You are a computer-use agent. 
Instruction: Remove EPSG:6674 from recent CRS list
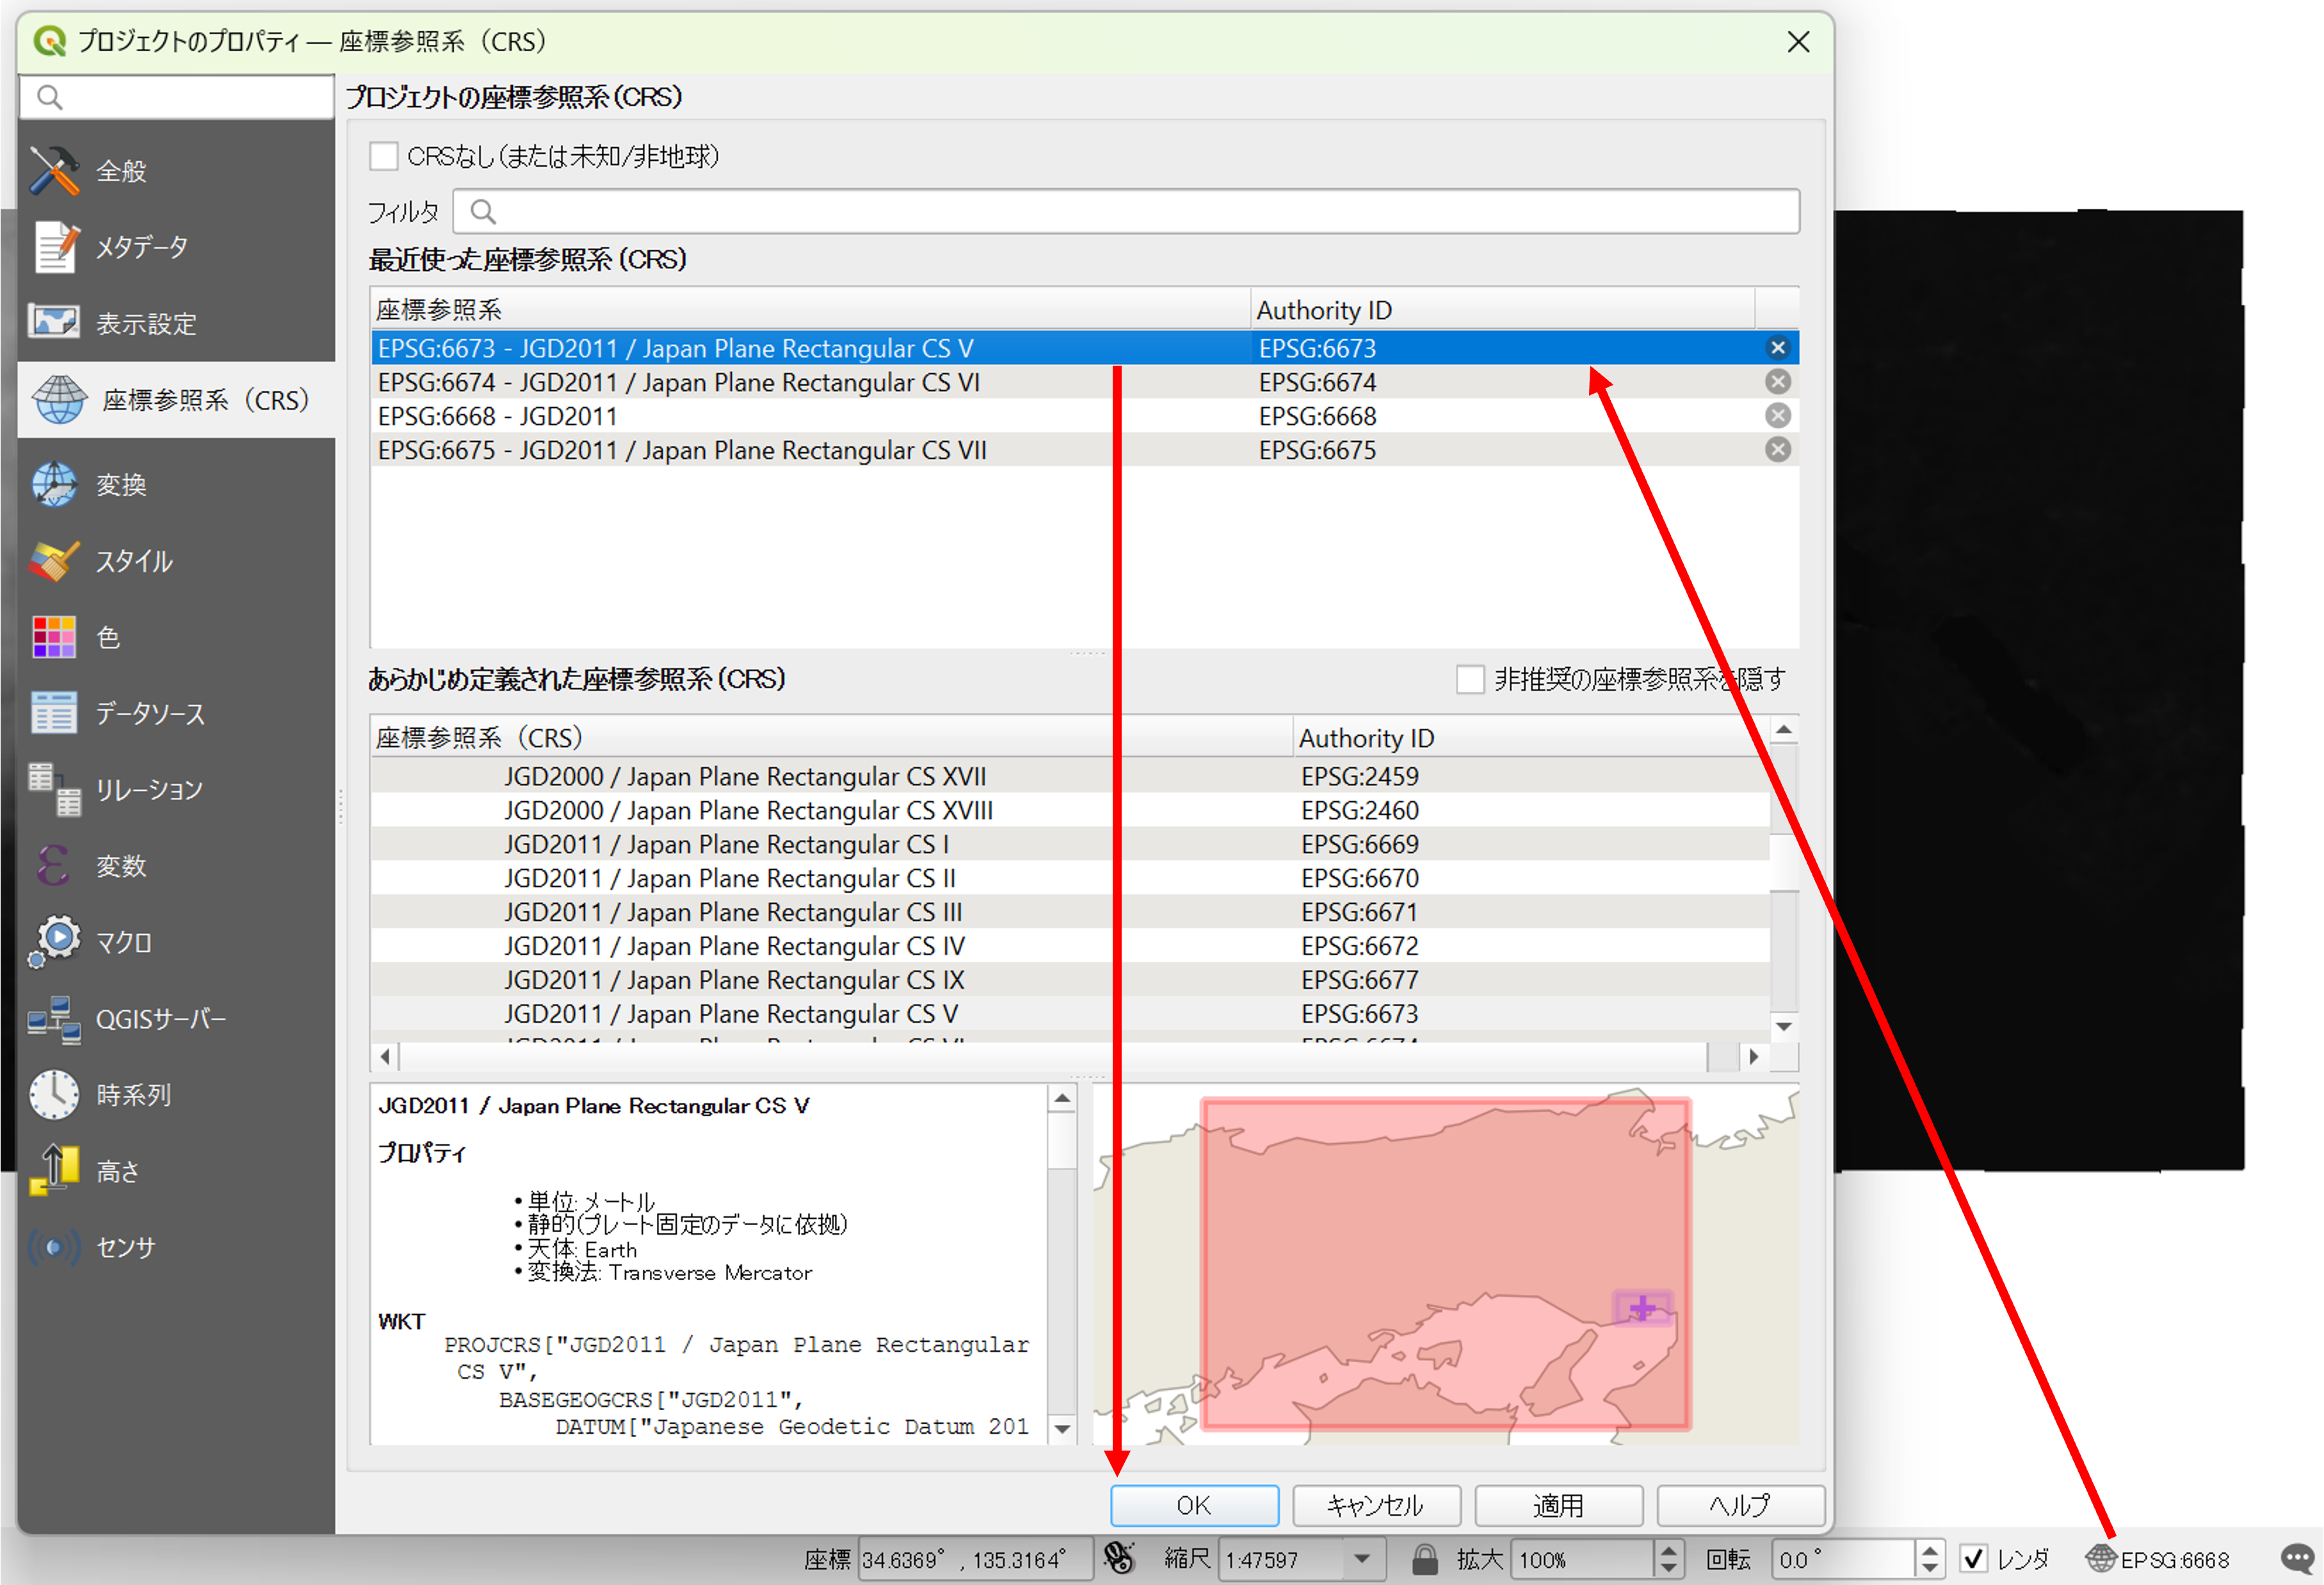[x=1777, y=382]
